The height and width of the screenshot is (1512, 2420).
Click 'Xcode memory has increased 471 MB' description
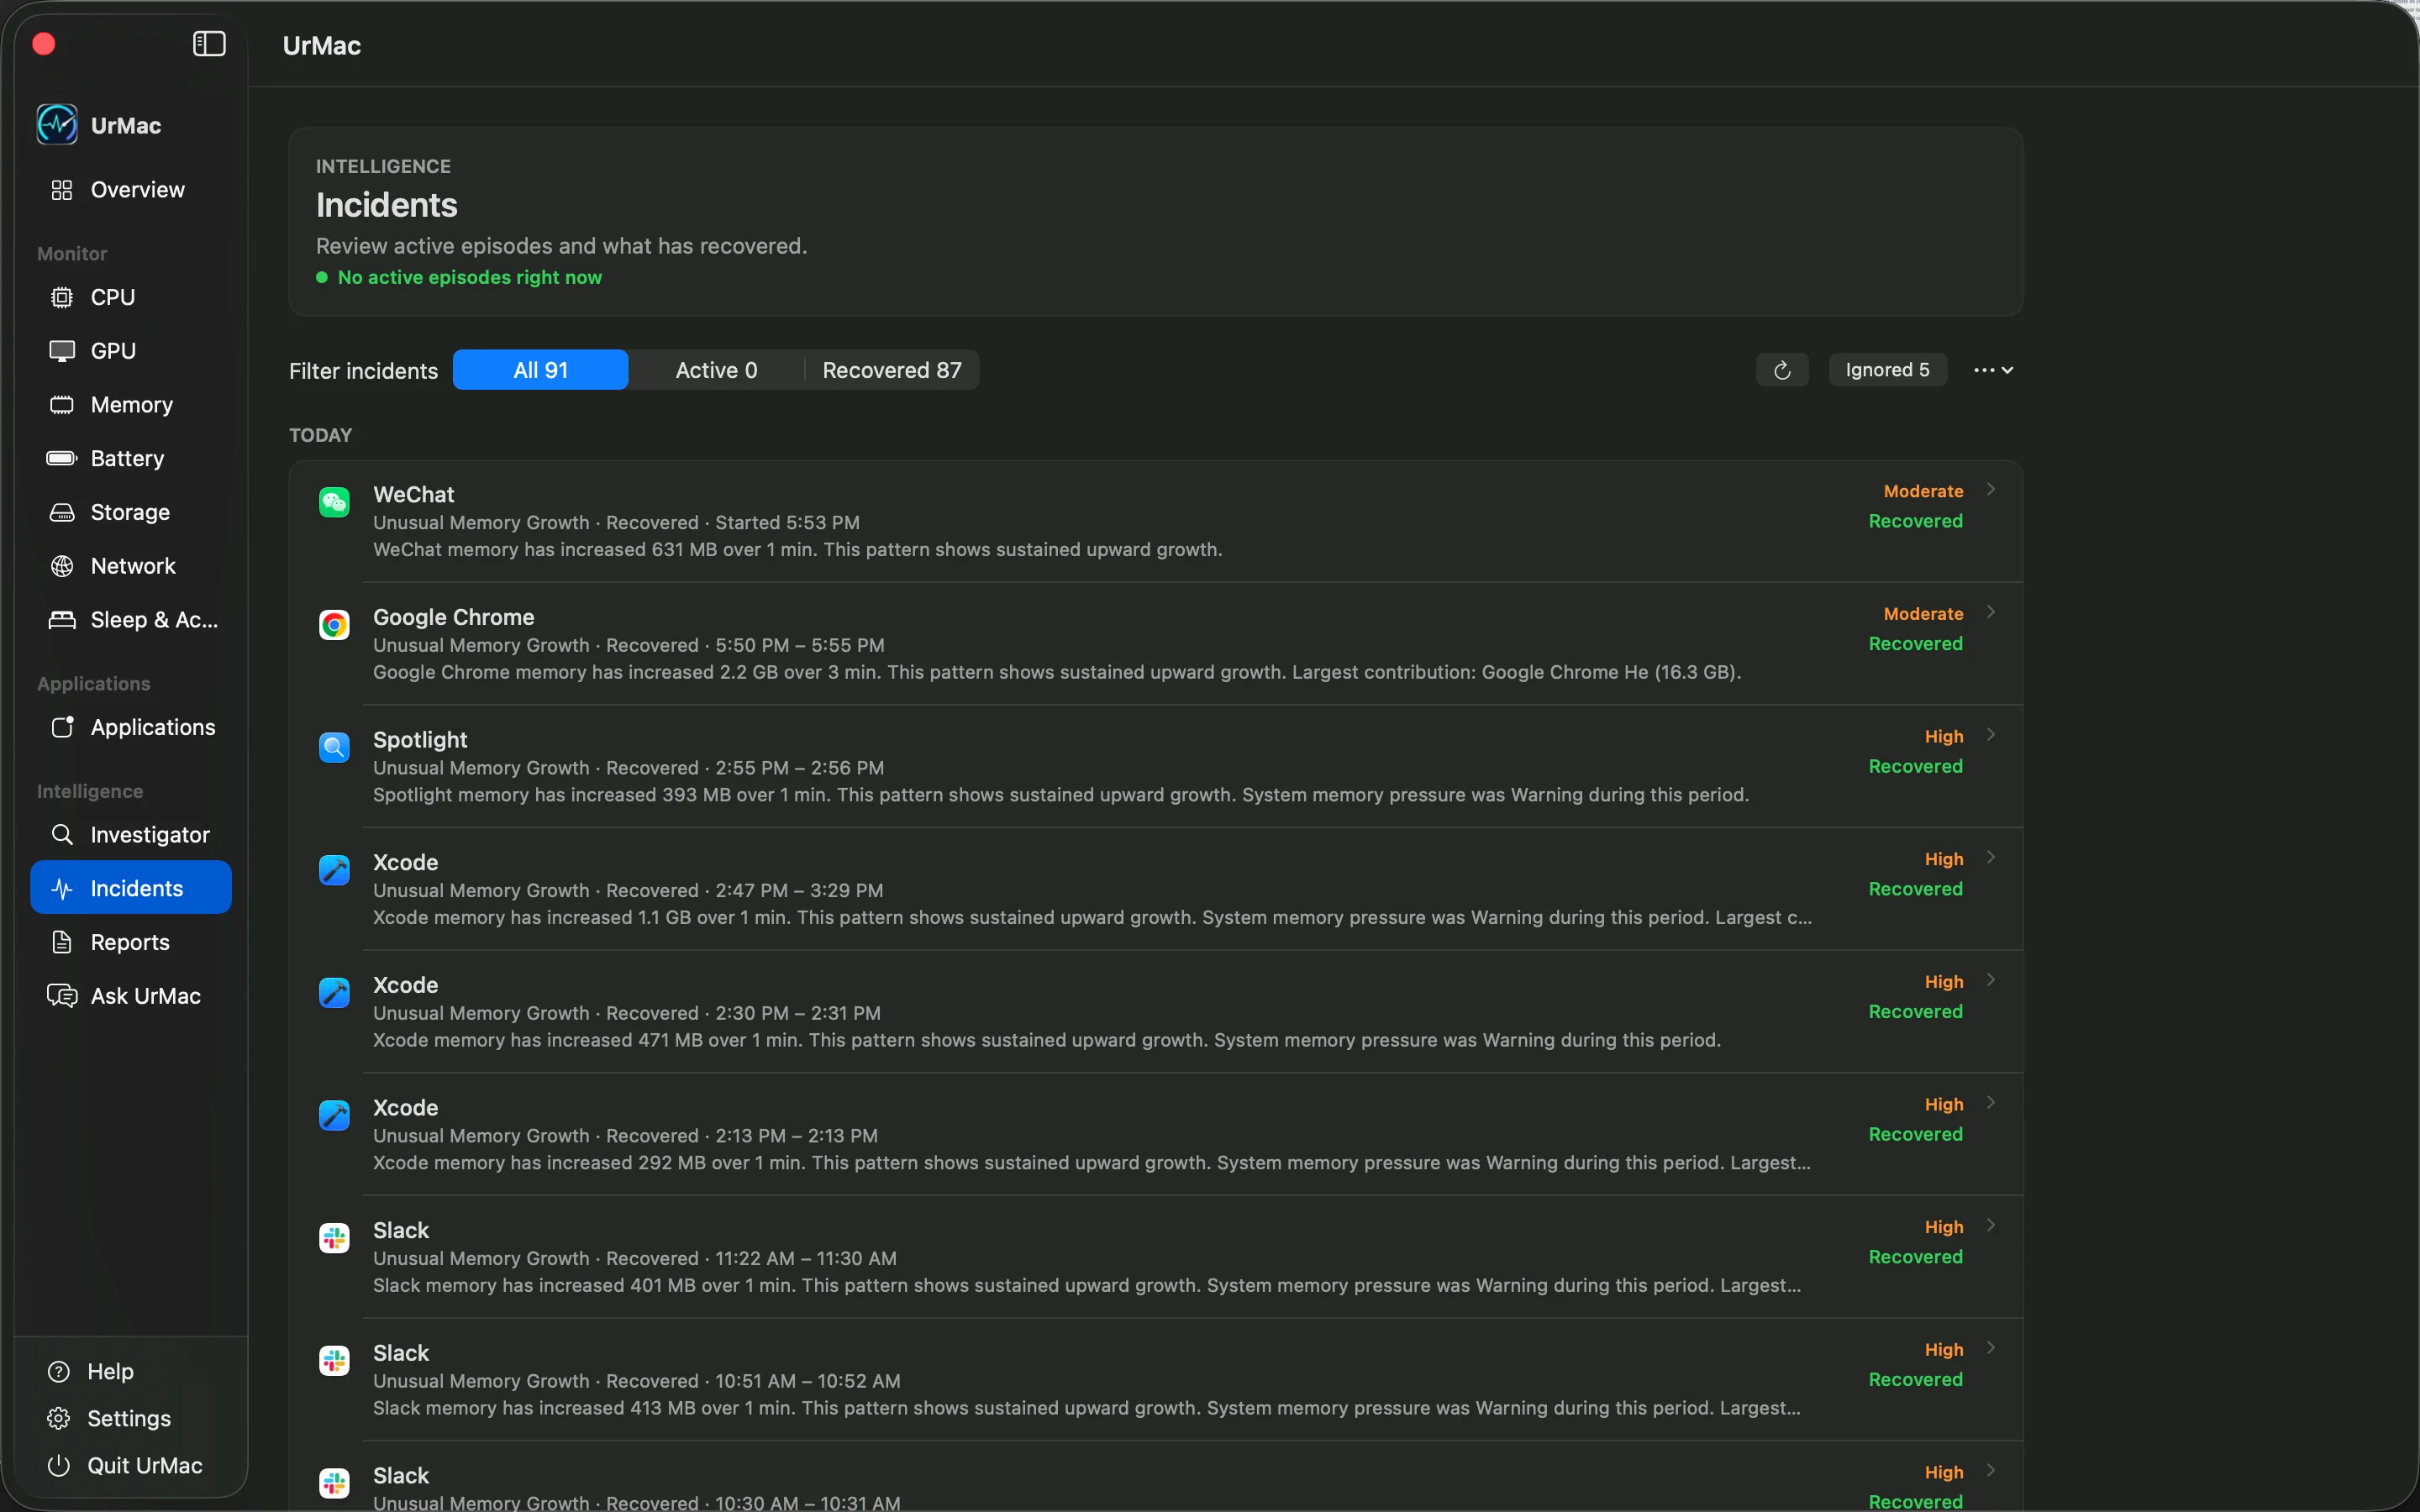(1046, 1040)
